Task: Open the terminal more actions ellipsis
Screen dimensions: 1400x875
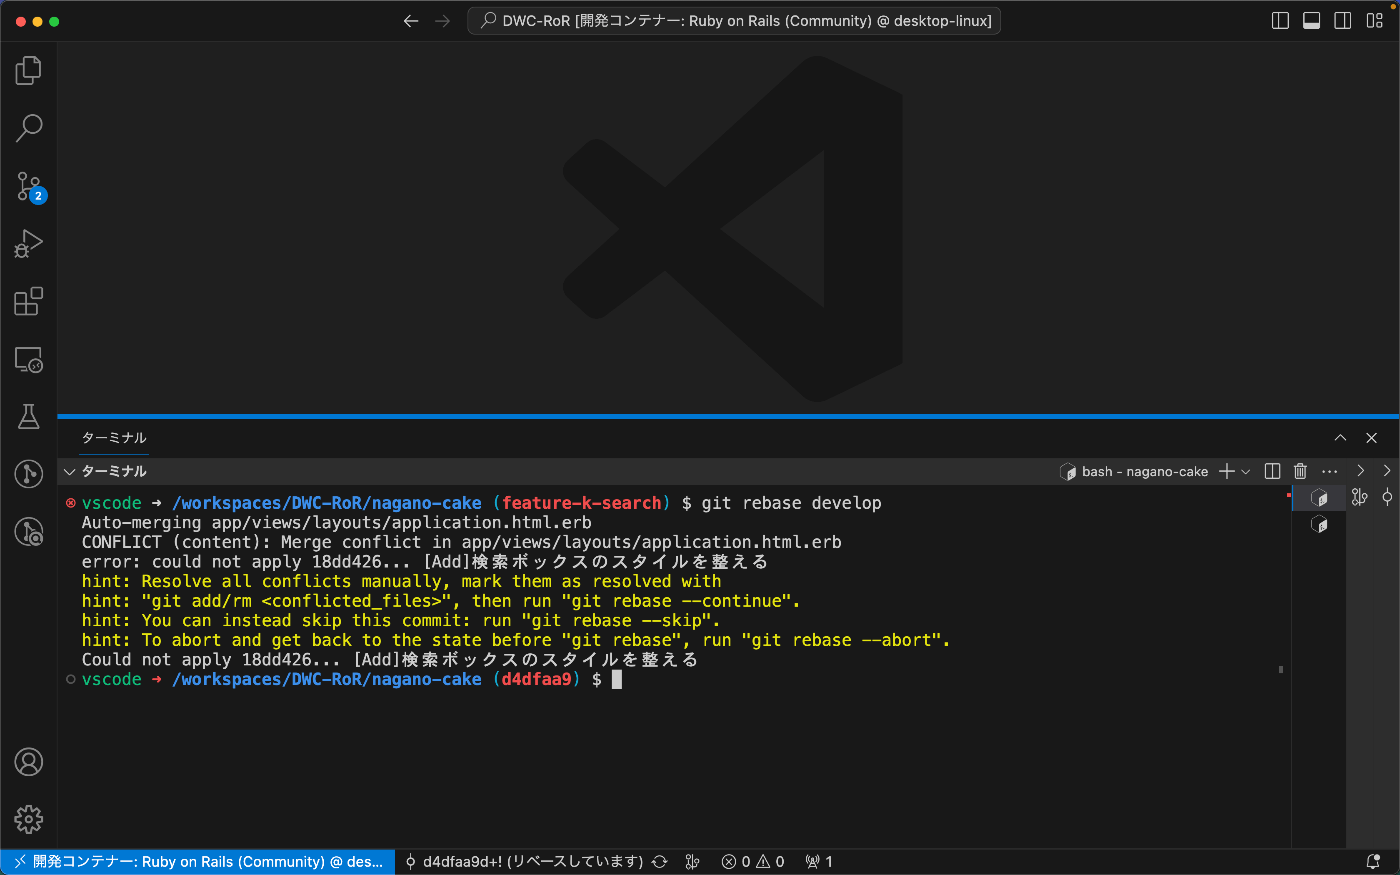Action: tap(1329, 471)
